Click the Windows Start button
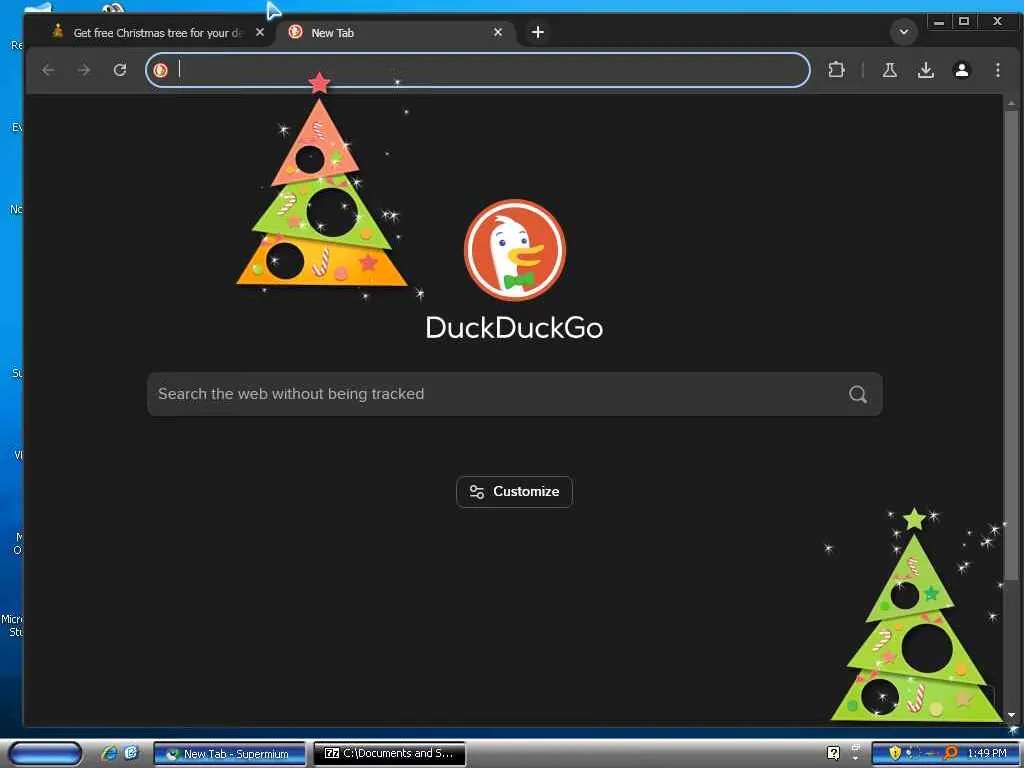 (x=45, y=753)
